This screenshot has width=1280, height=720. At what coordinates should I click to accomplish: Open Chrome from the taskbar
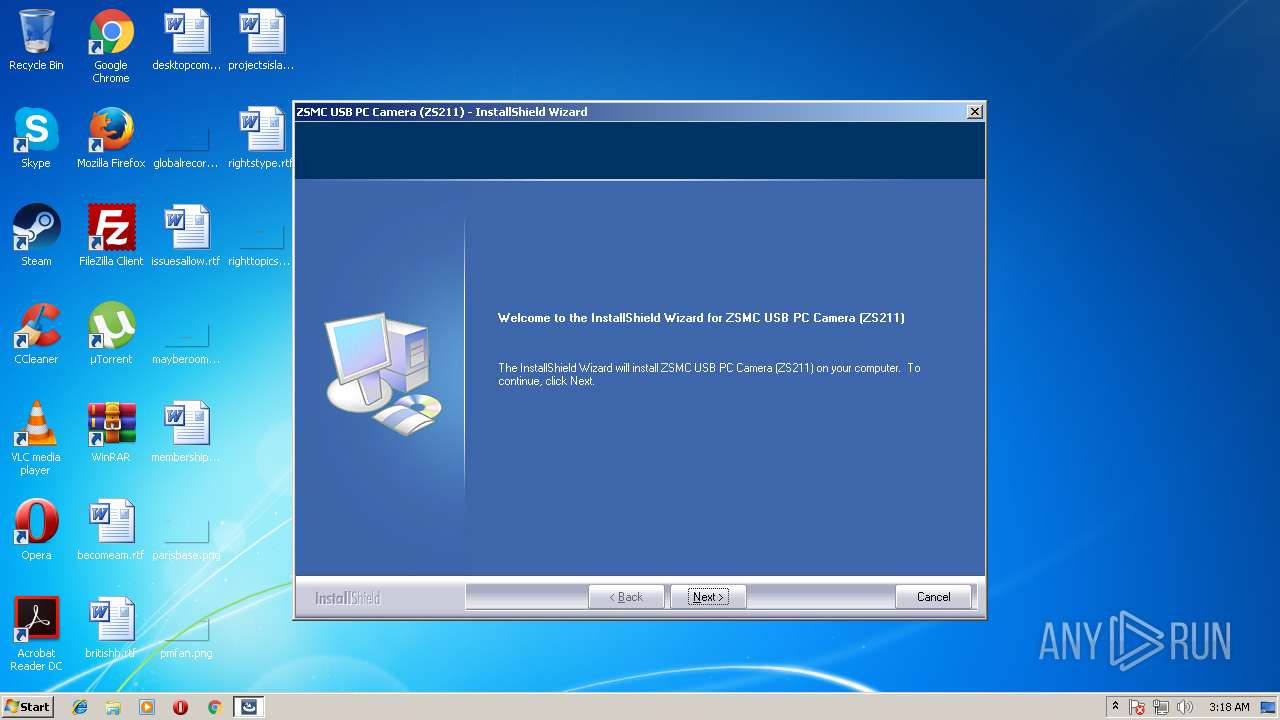tap(214, 707)
